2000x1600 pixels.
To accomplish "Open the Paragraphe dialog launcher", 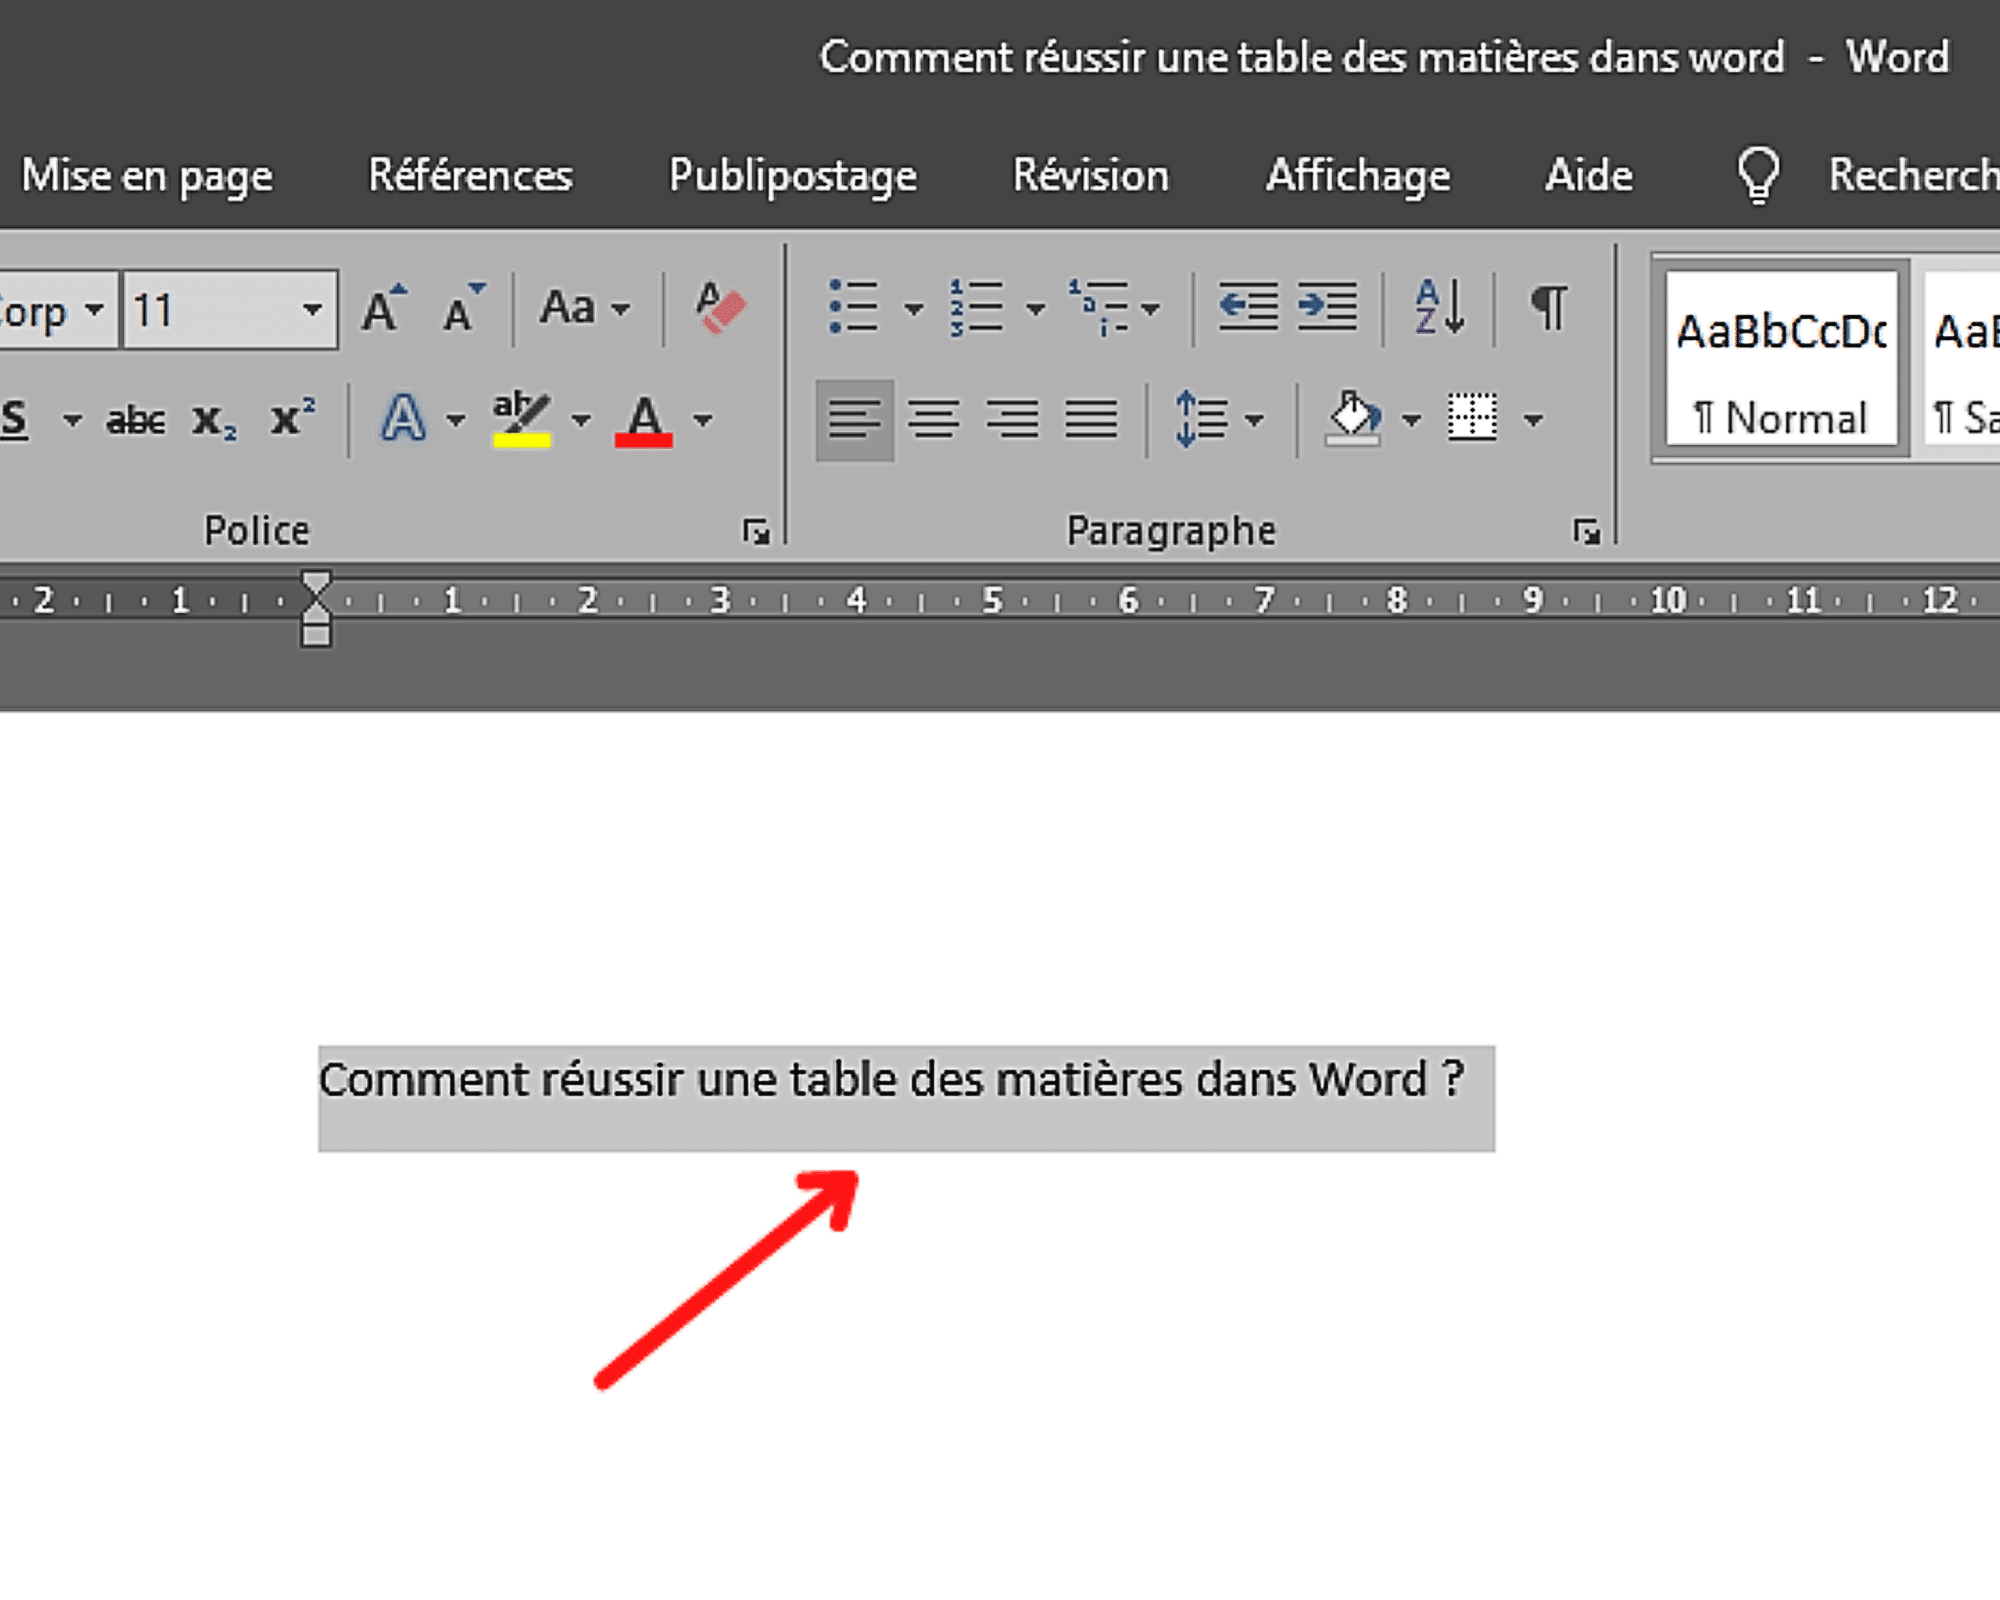I will pyautogui.click(x=1585, y=531).
